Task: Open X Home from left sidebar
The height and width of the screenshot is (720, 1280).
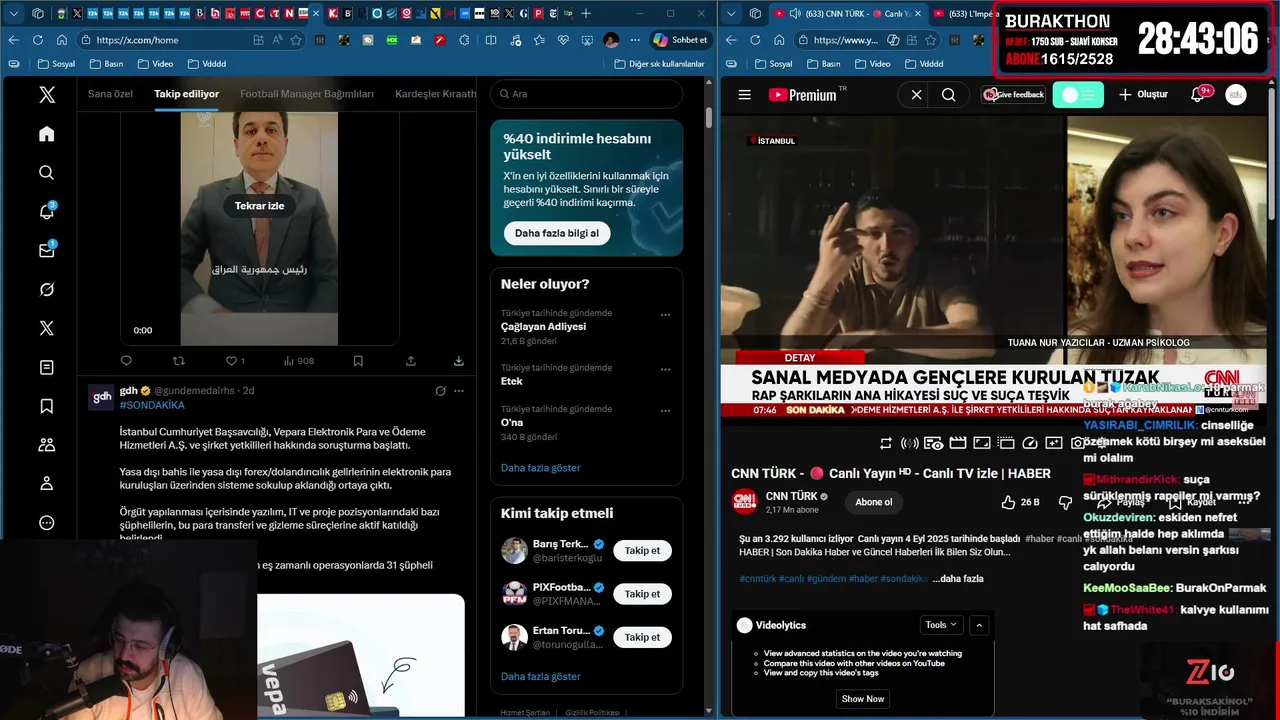Action: (x=47, y=134)
